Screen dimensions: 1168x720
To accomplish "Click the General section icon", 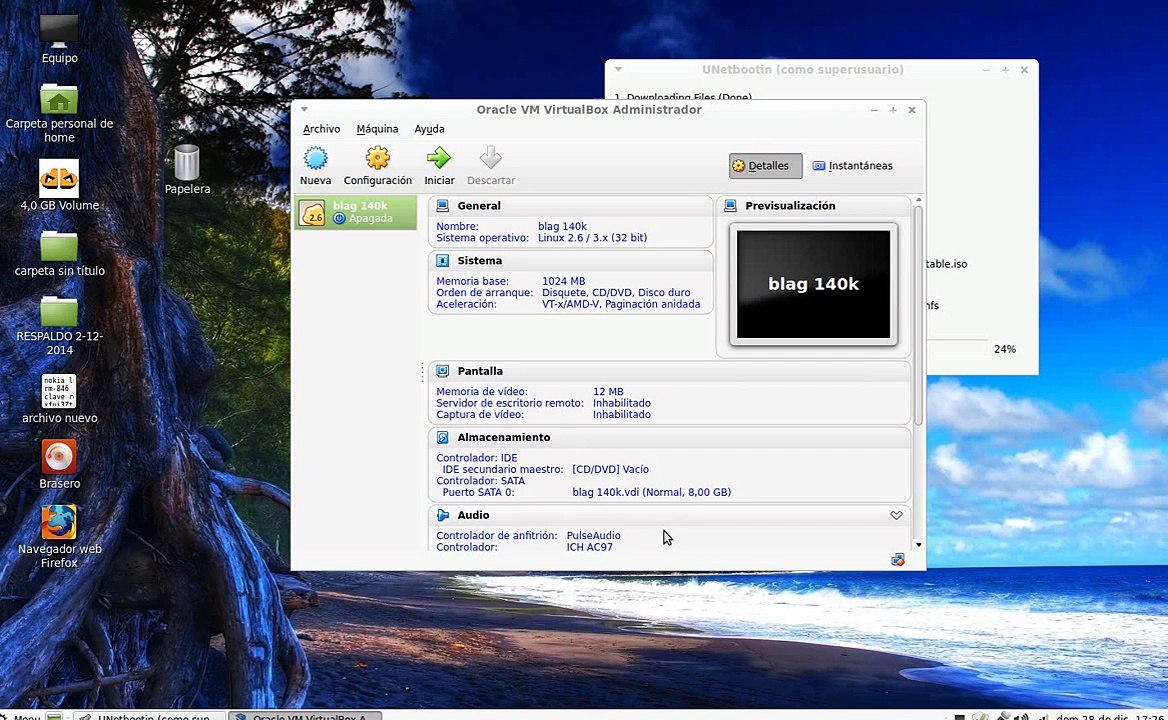I will [x=442, y=206].
